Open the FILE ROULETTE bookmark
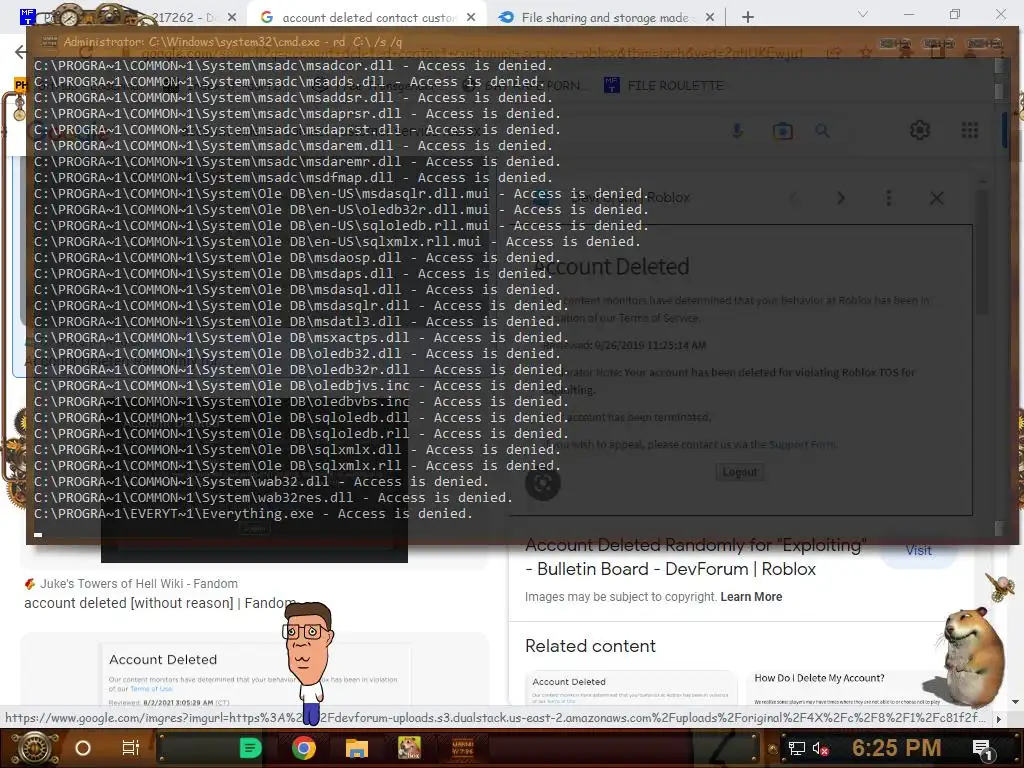Viewport: 1024px width, 768px height. [664, 86]
